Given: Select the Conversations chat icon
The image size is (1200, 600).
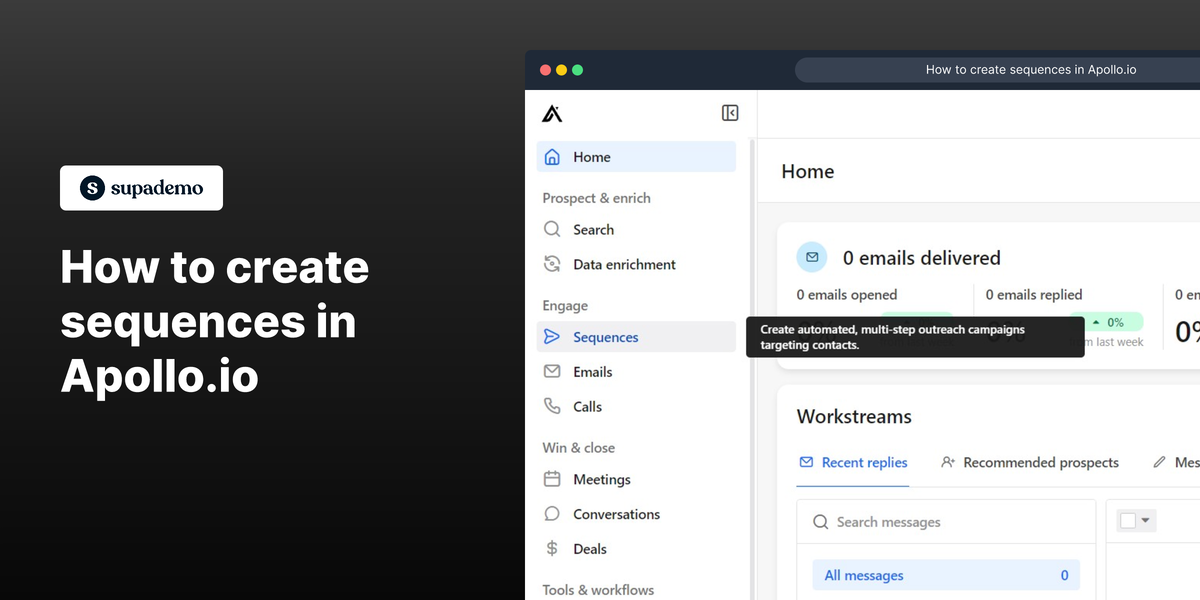Looking at the screenshot, I should 552,514.
